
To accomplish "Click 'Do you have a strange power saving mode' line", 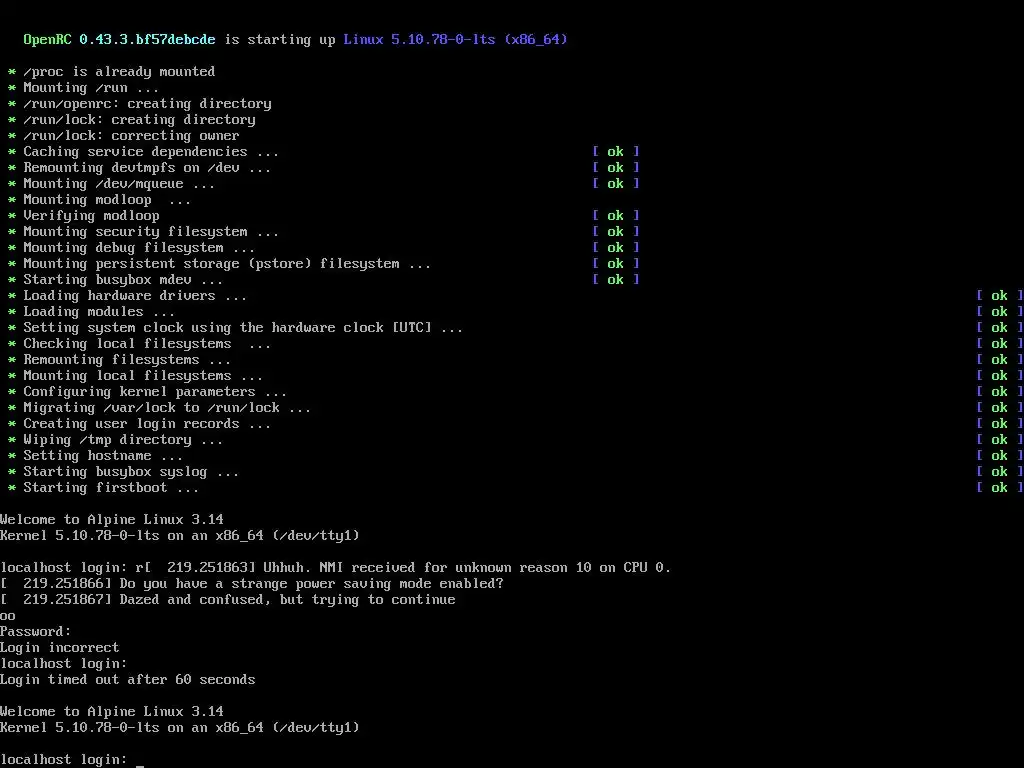I will (x=312, y=583).
